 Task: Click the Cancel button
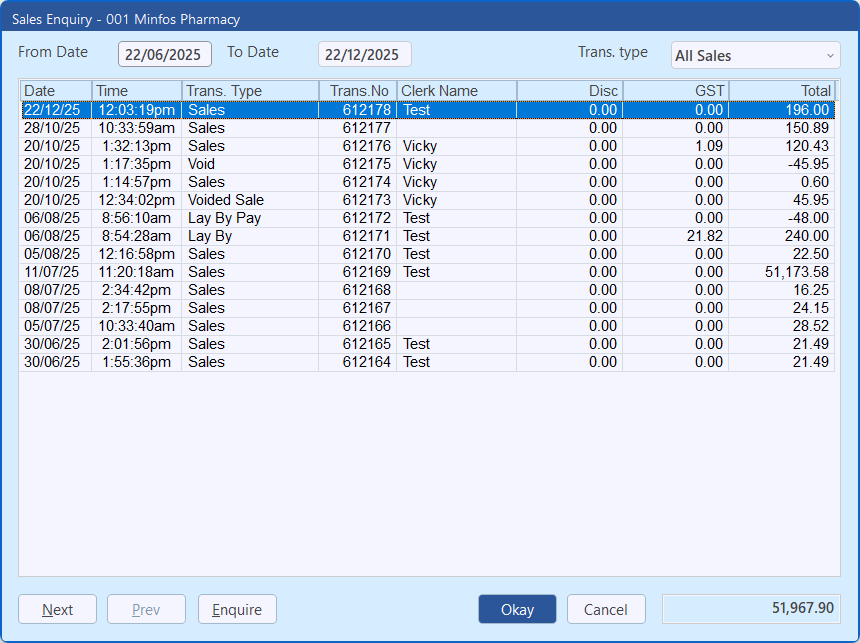[606, 609]
